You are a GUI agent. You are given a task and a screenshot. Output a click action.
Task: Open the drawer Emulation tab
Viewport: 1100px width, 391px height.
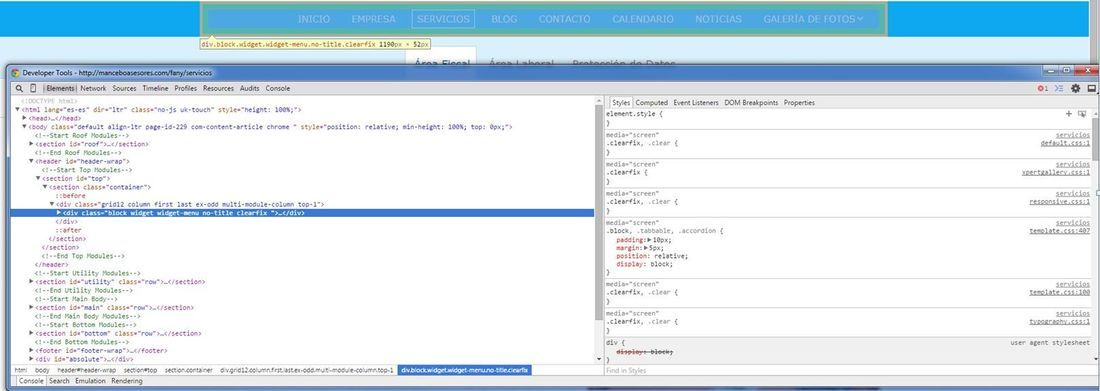[90, 380]
